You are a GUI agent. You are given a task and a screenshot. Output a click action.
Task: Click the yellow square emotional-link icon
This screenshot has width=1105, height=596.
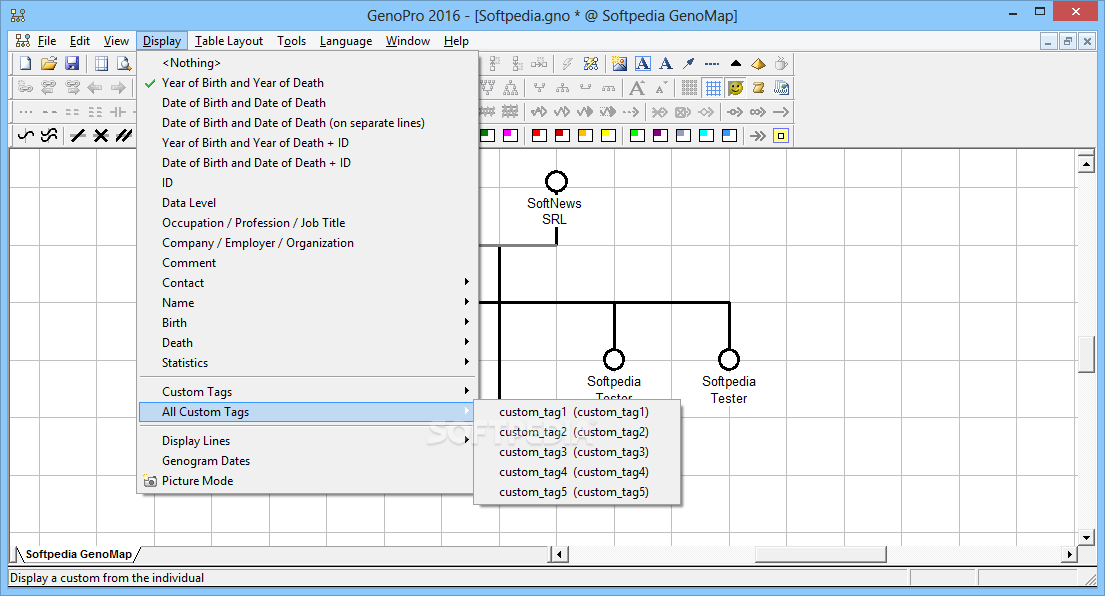[781, 135]
